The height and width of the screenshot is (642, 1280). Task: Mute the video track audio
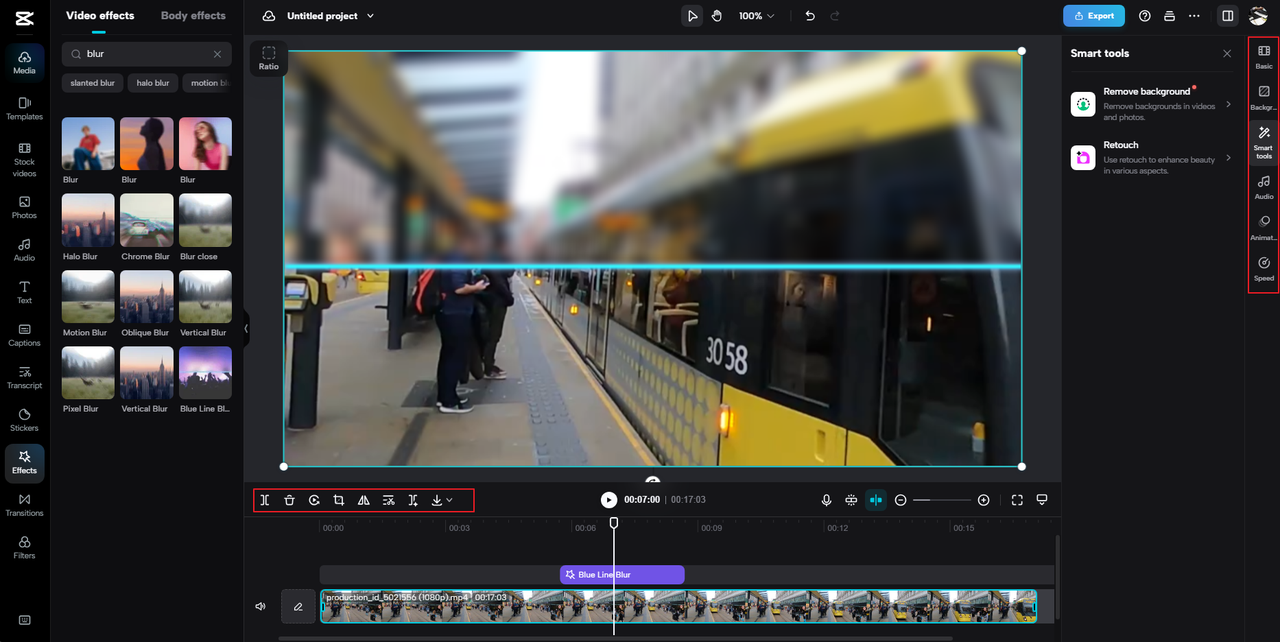(x=260, y=606)
